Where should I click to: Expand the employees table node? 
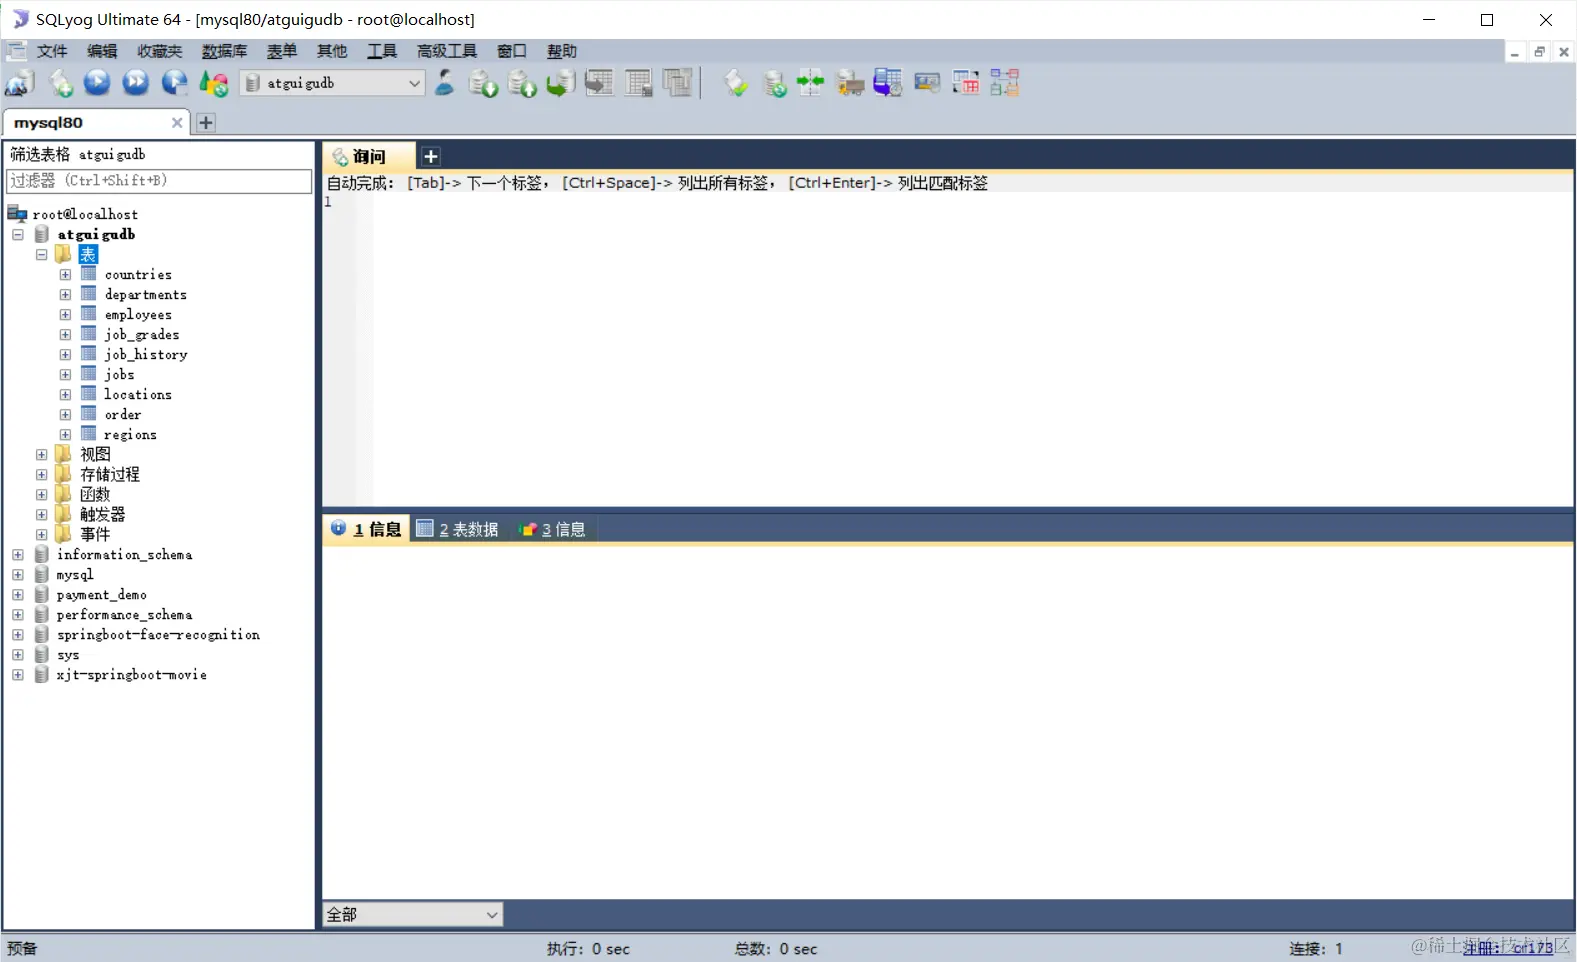click(x=65, y=314)
